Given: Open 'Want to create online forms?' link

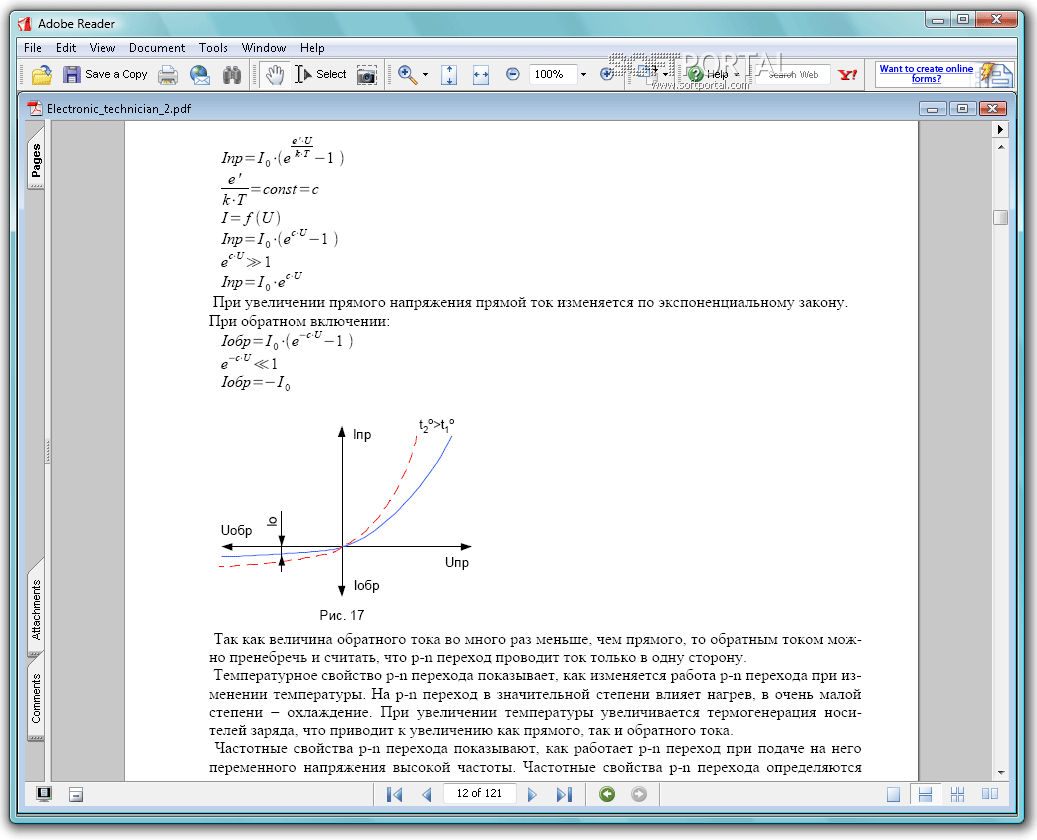Looking at the screenshot, I should (x=926, y=73).
